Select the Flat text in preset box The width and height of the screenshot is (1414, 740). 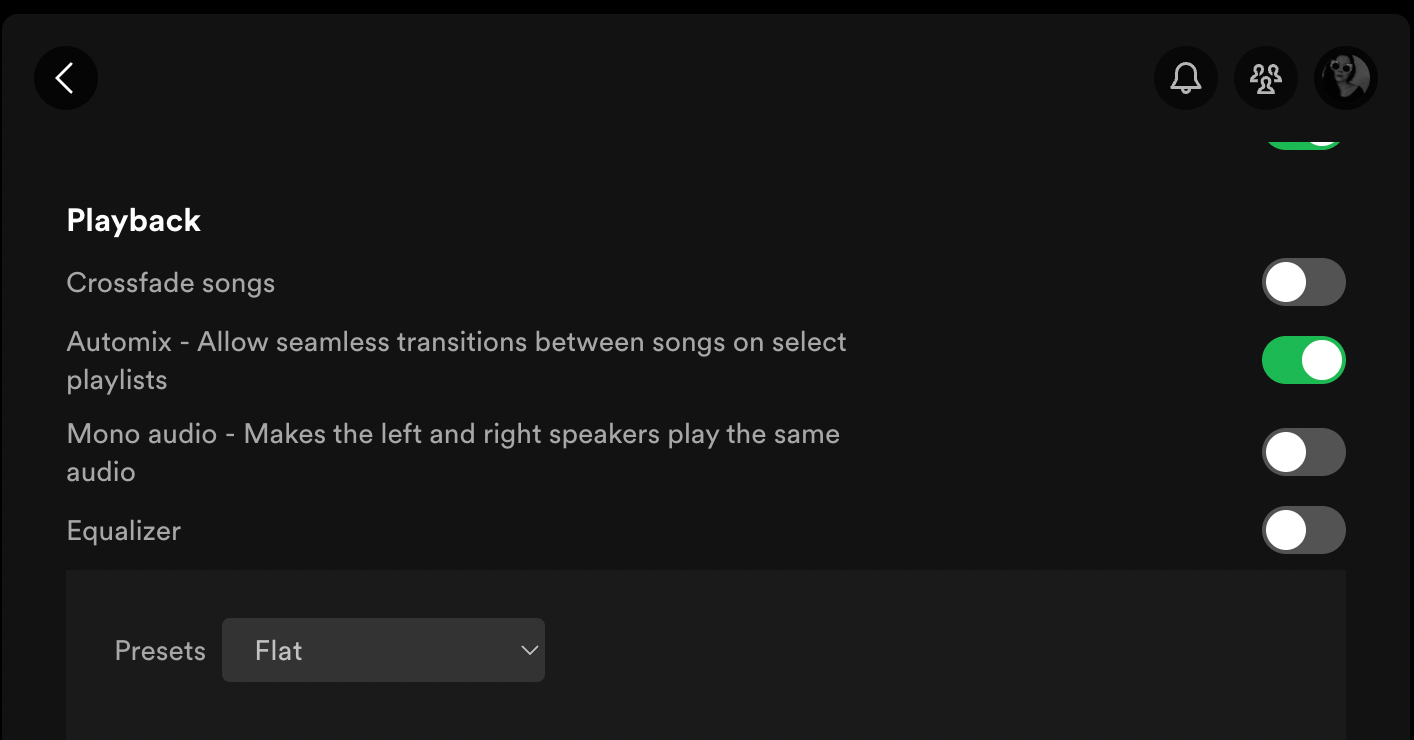[279, 651]
